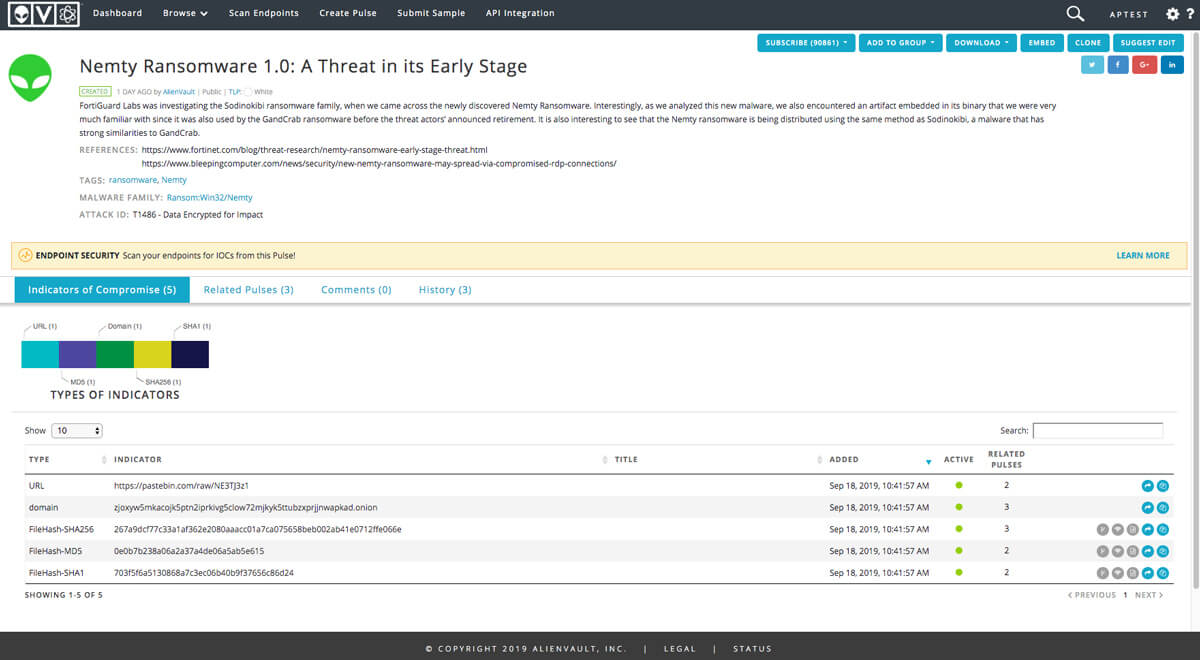Click second gray icon in FileHash-SHA1 row
This screenshot has height=660, width=1200.
click(1118, 573)
